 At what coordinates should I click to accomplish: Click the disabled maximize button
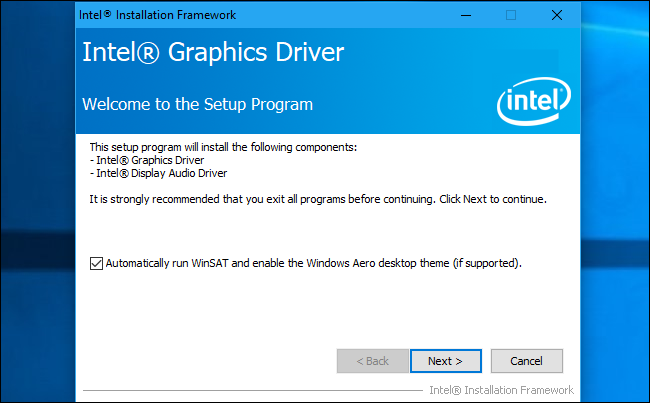[x=511, y=15]
